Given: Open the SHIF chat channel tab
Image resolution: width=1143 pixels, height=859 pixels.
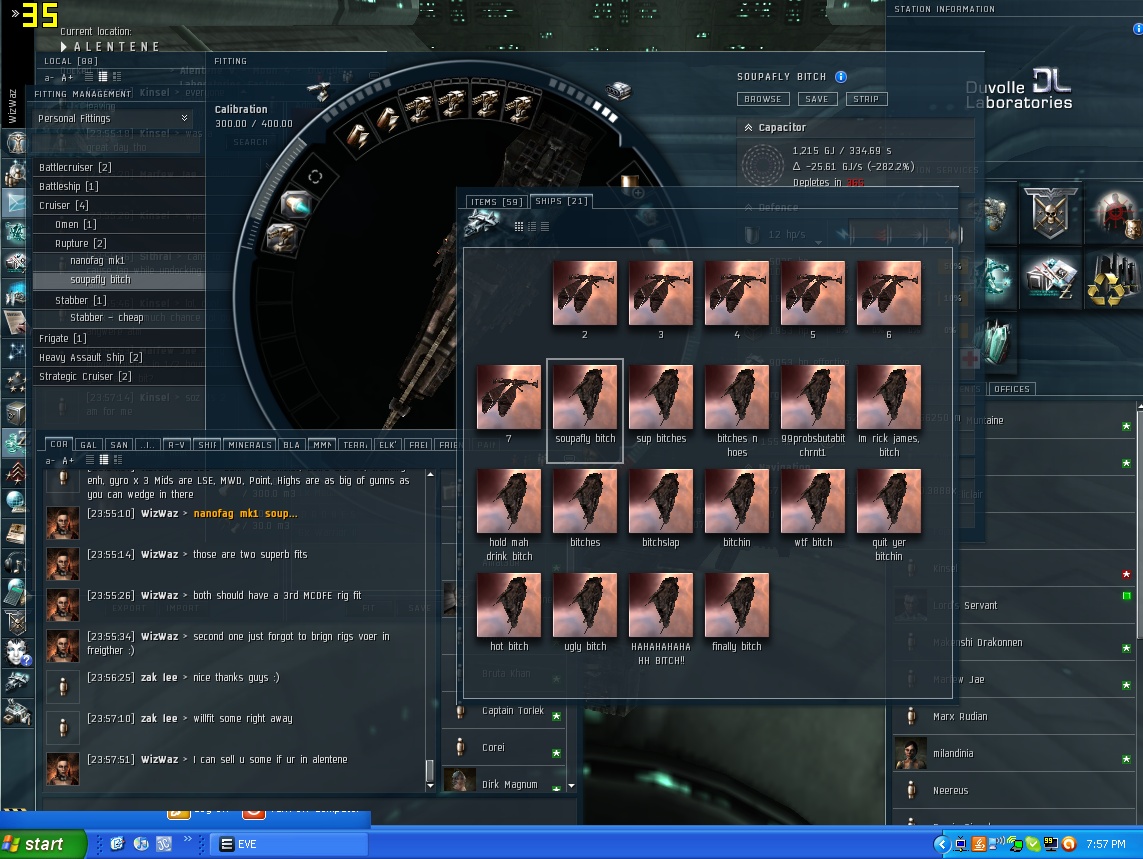Looking at the screenshot, I should point(208,445).
